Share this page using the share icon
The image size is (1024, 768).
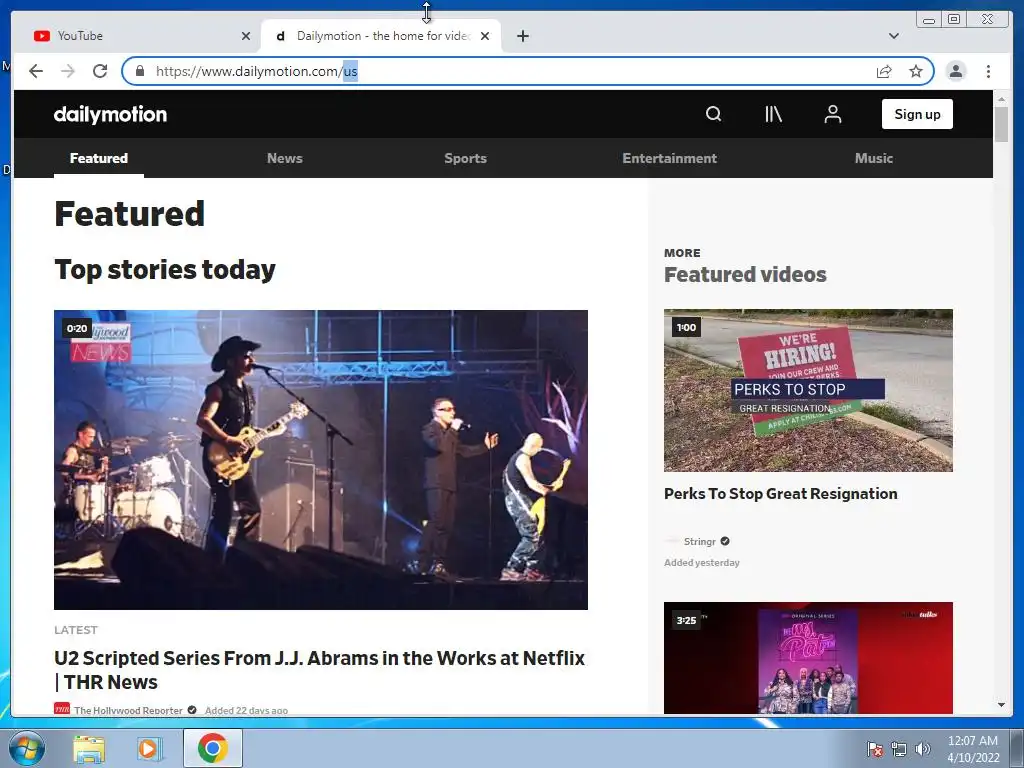(884, 71)
